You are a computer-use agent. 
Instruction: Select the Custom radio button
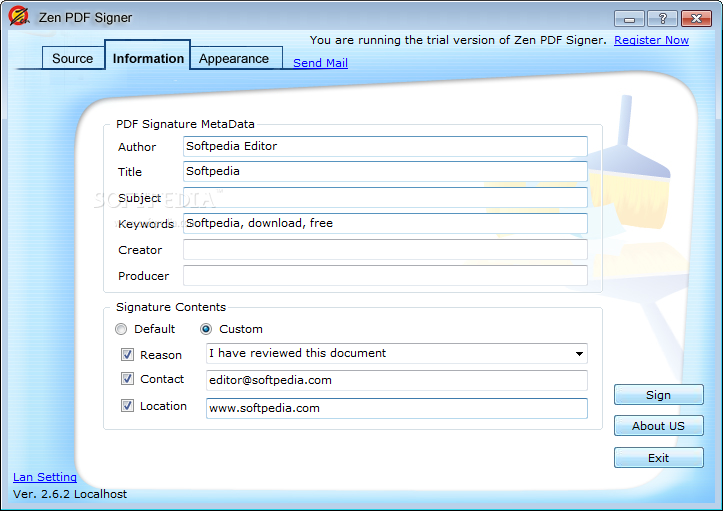pos(206,329)
